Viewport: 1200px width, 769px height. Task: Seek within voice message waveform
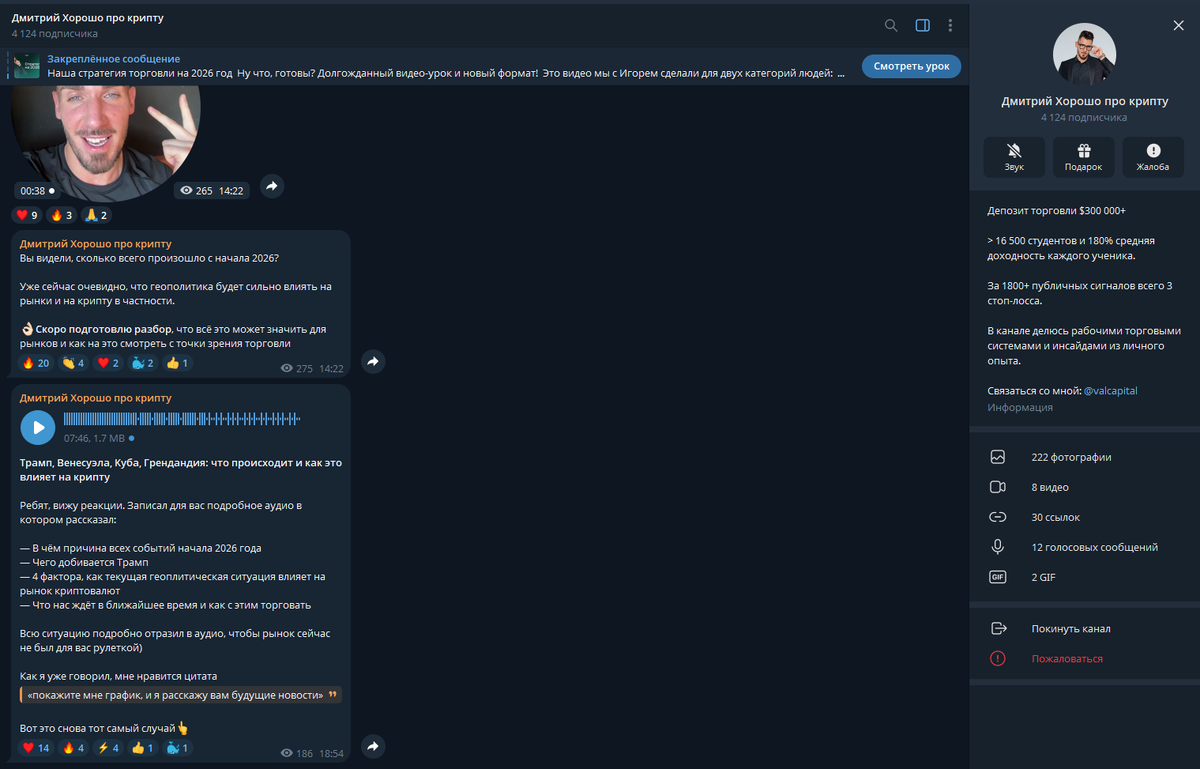182,421
